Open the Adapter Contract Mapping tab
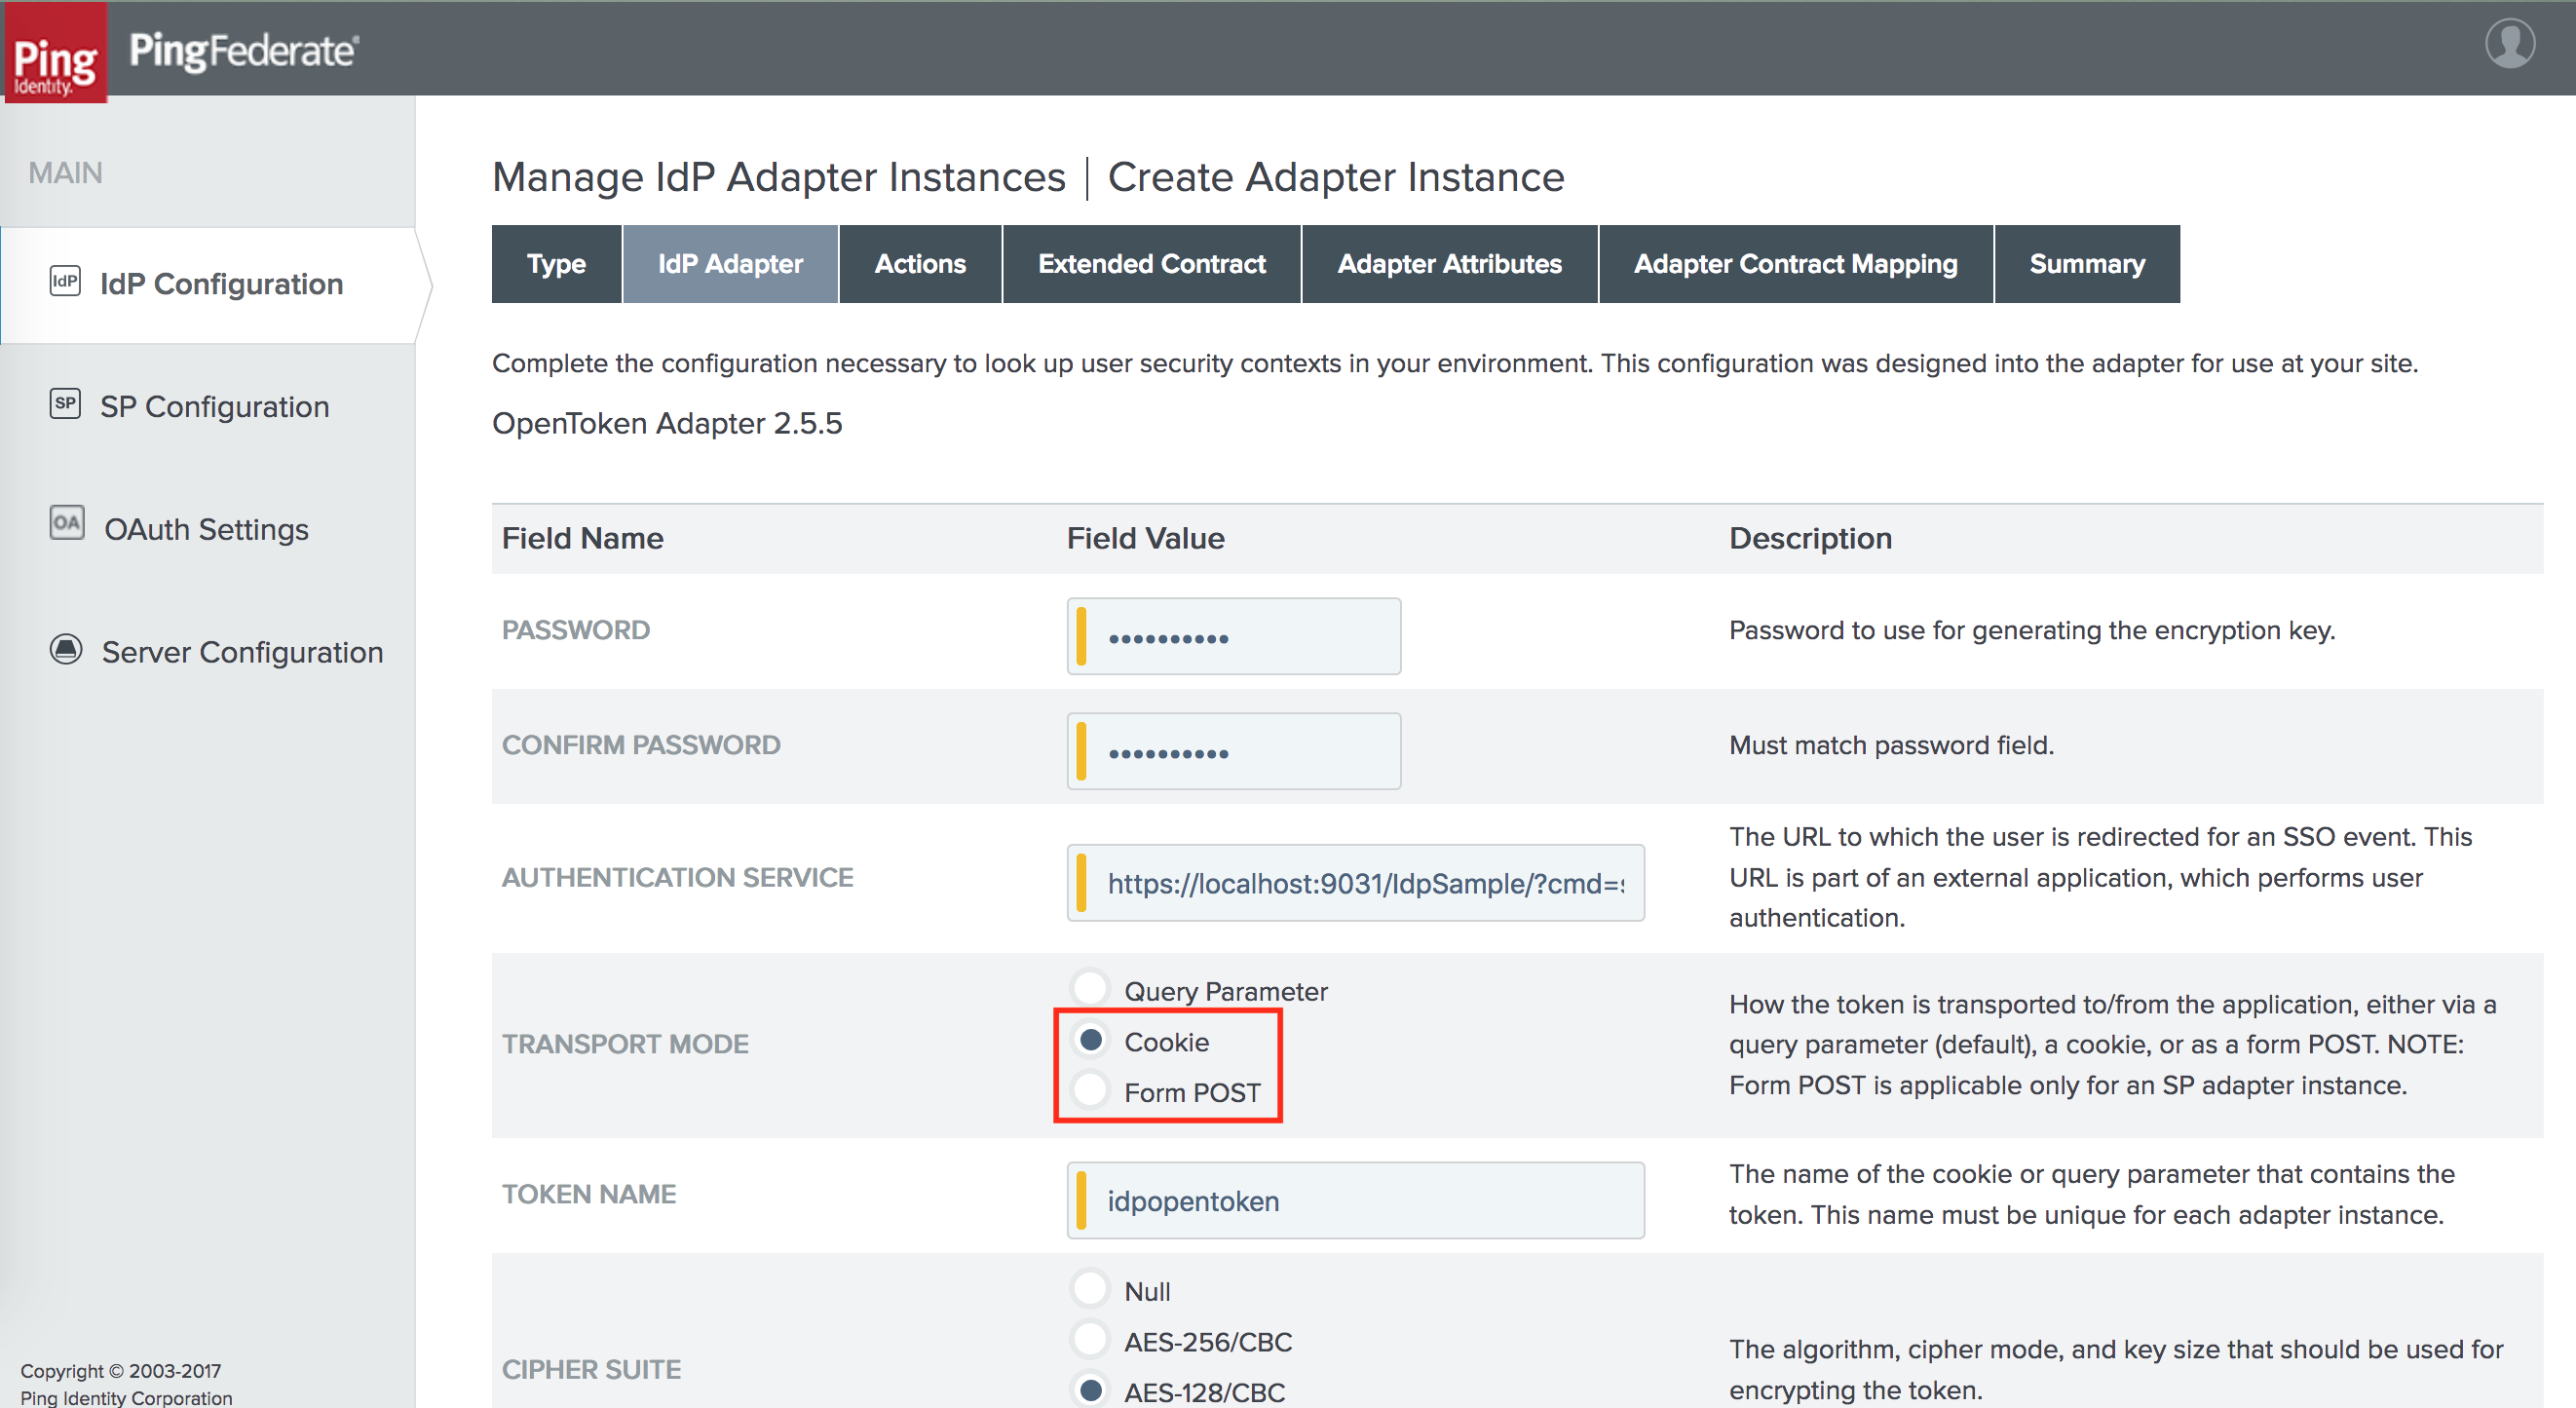The height and width of the screenshot is (1408, 2576). point(1795,264)
